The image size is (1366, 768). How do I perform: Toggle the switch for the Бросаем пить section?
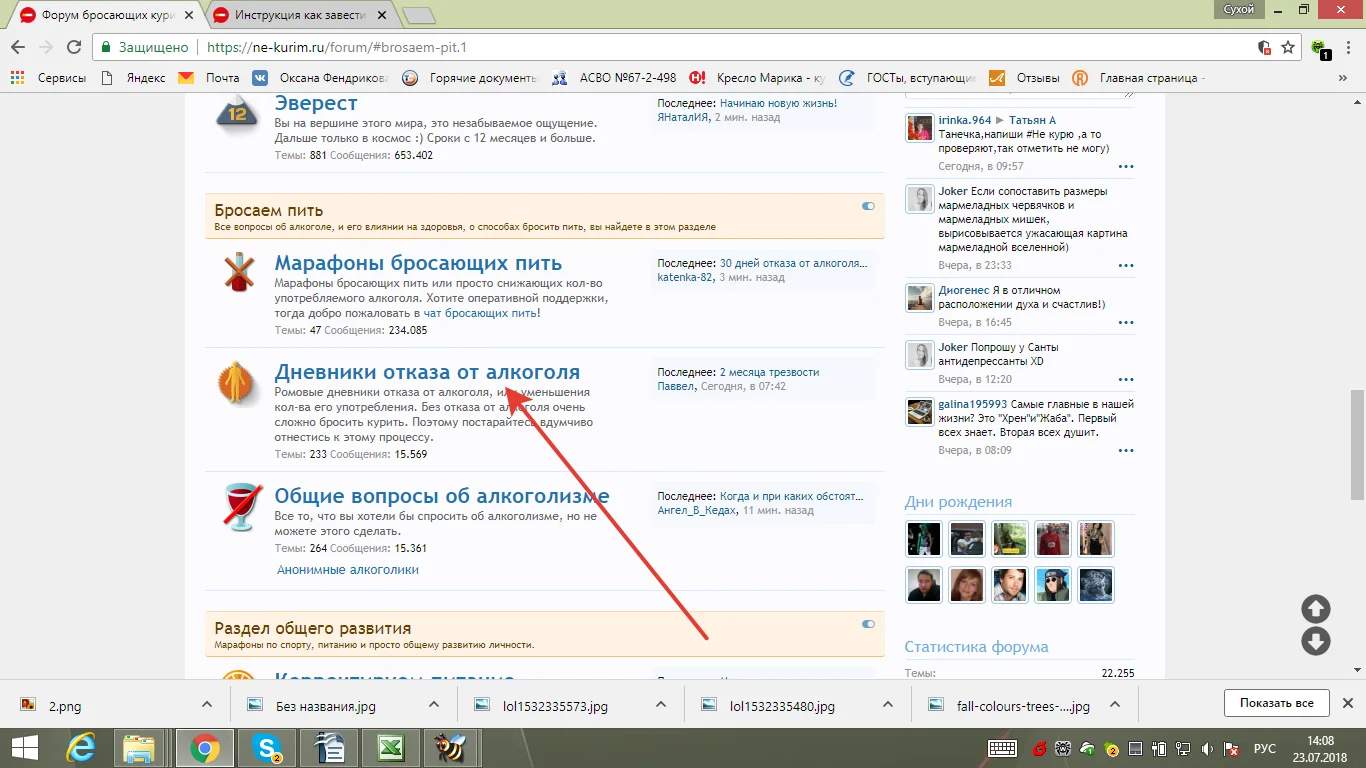[x=867, y=204]
